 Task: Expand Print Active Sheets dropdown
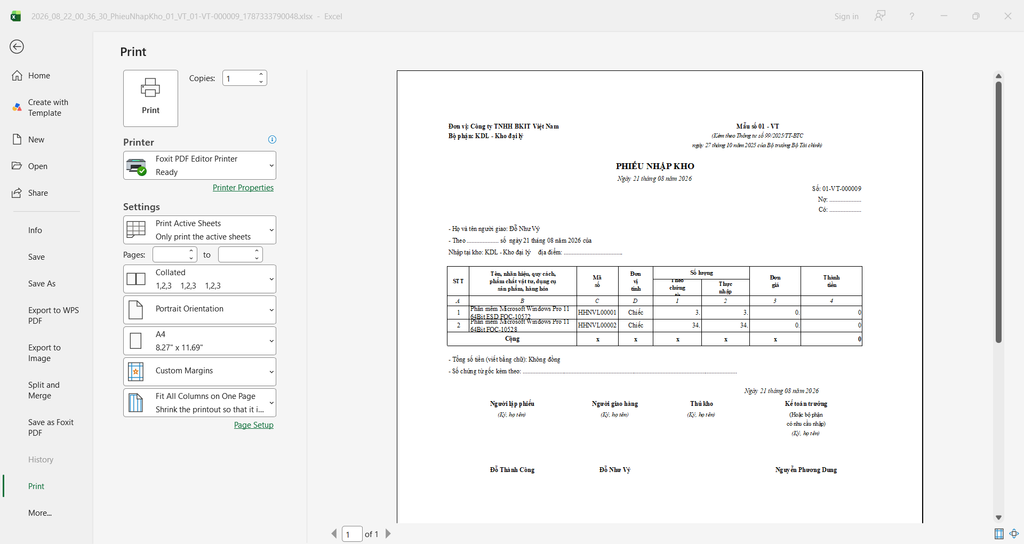tap(199, 230)
